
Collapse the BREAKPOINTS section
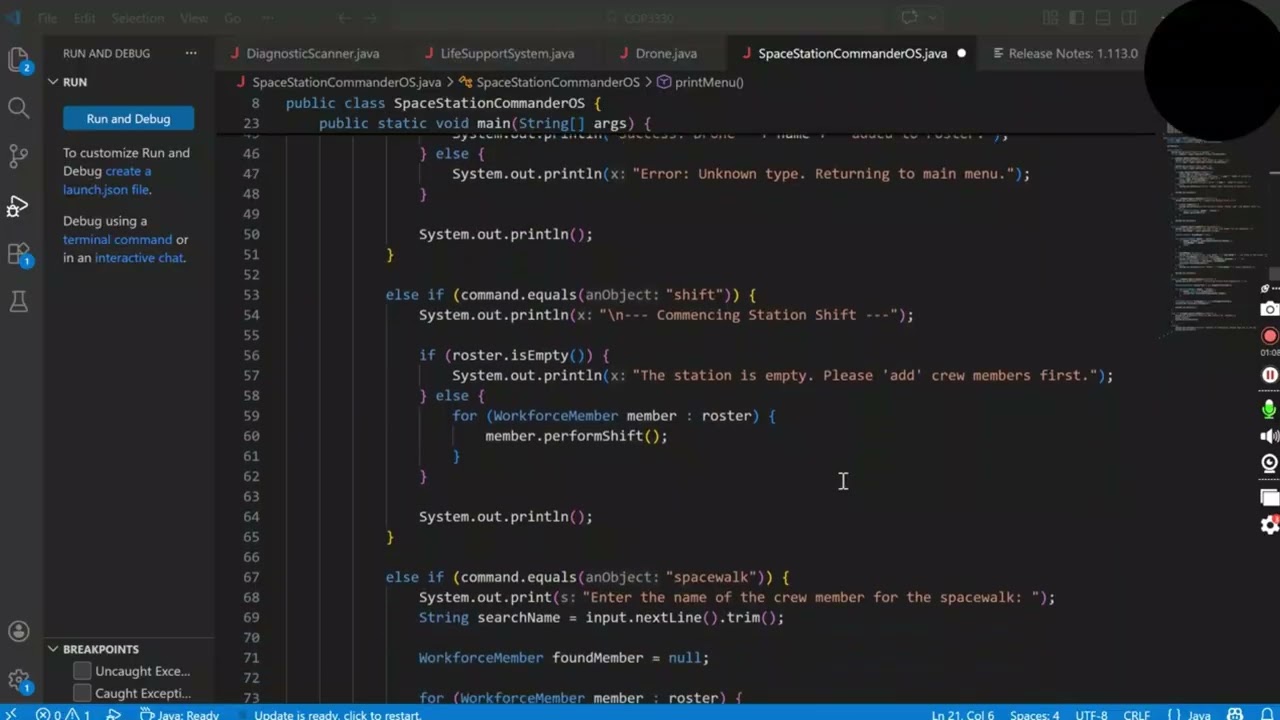point(53,649)
